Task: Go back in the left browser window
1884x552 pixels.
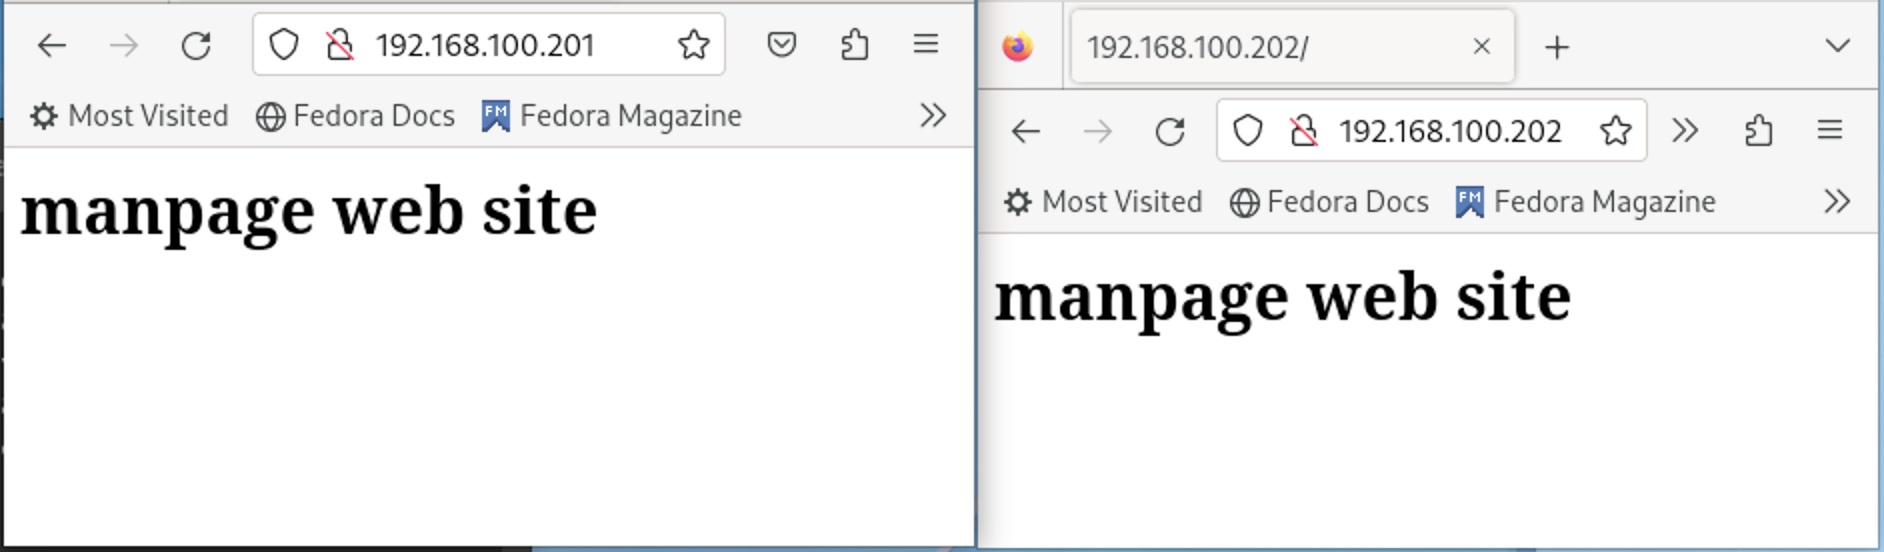Action: (x=52, y=45)
